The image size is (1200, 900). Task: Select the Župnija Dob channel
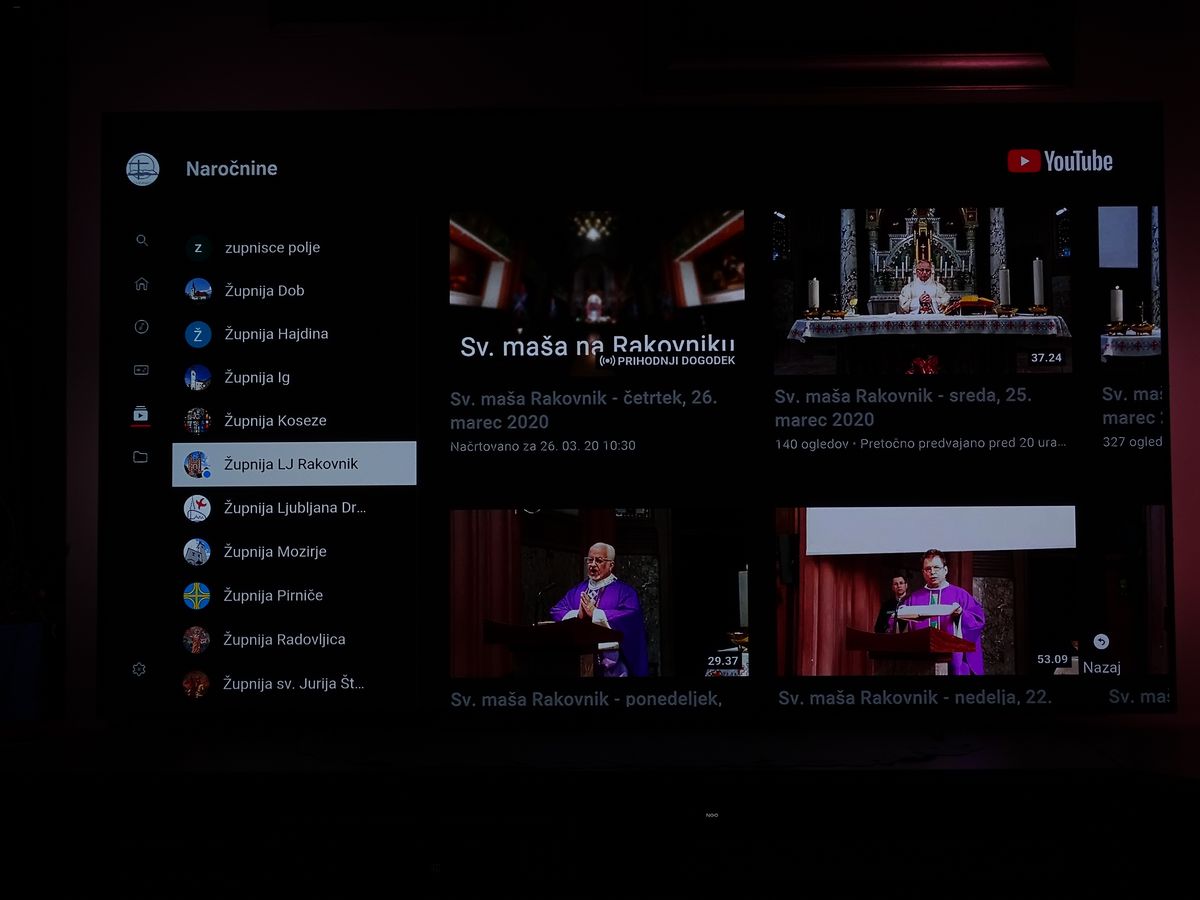(264, 291)
